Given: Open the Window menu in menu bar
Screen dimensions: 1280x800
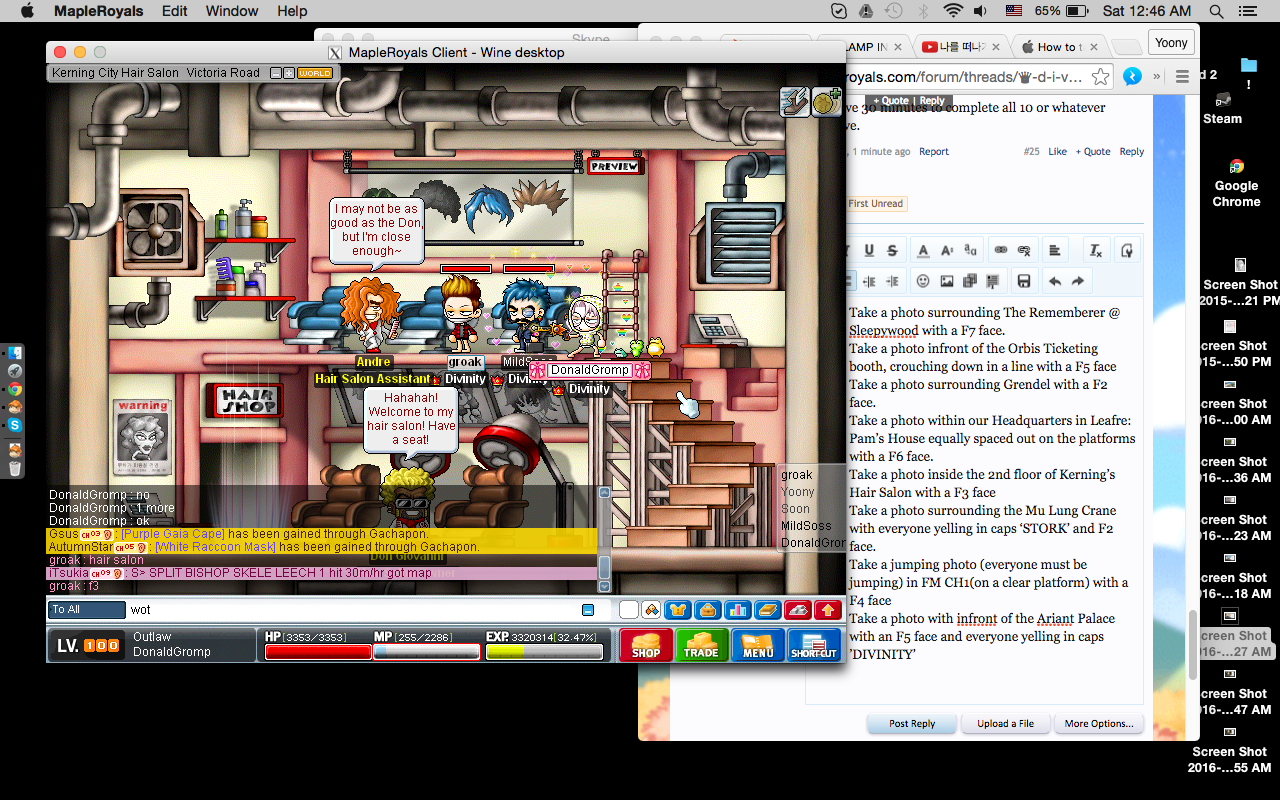Looking at the screenshot, I should (231, 11).
